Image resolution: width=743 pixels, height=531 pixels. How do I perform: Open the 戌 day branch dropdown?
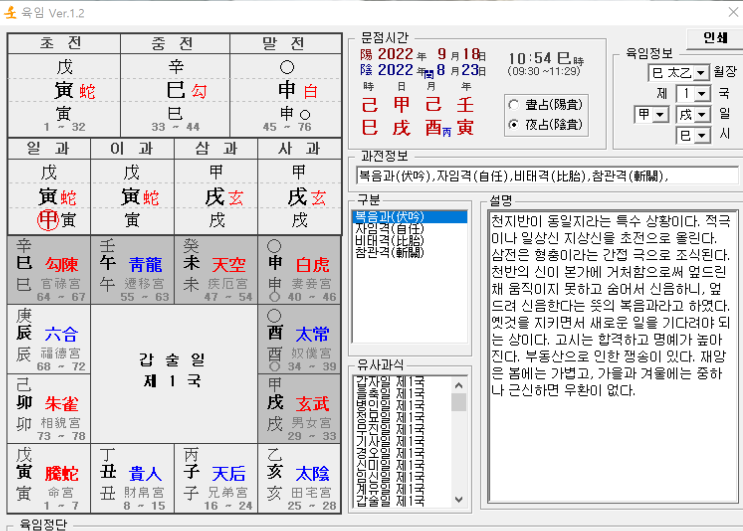click(702, 115)
